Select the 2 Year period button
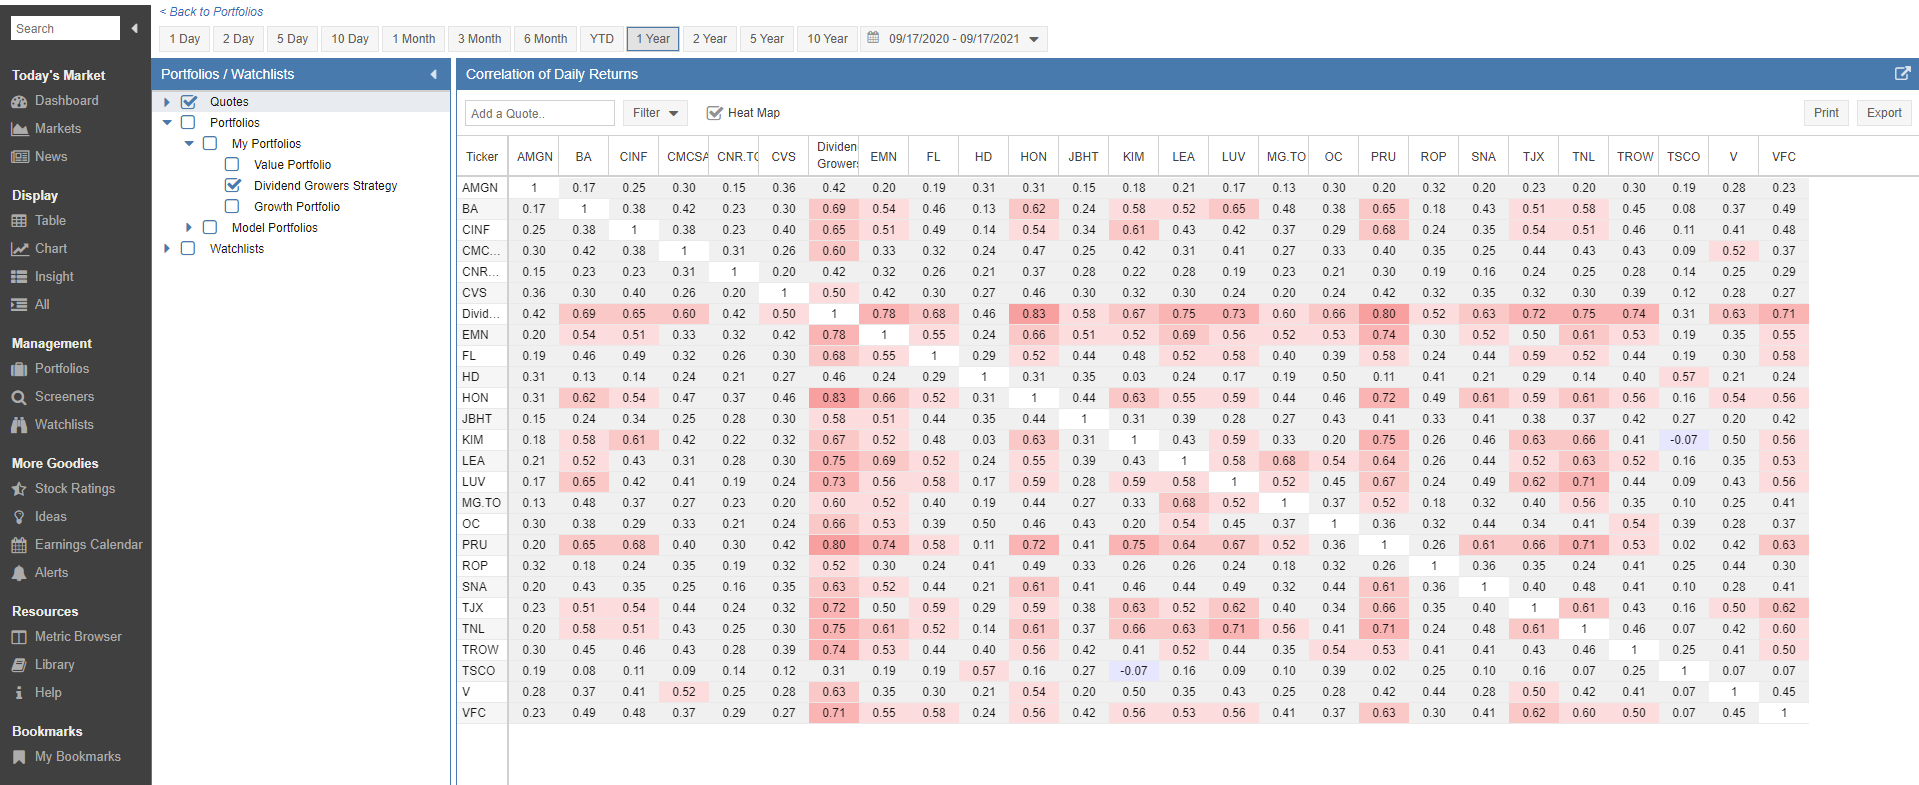This screenshot has height=785, width=1919. pos(710,39)
